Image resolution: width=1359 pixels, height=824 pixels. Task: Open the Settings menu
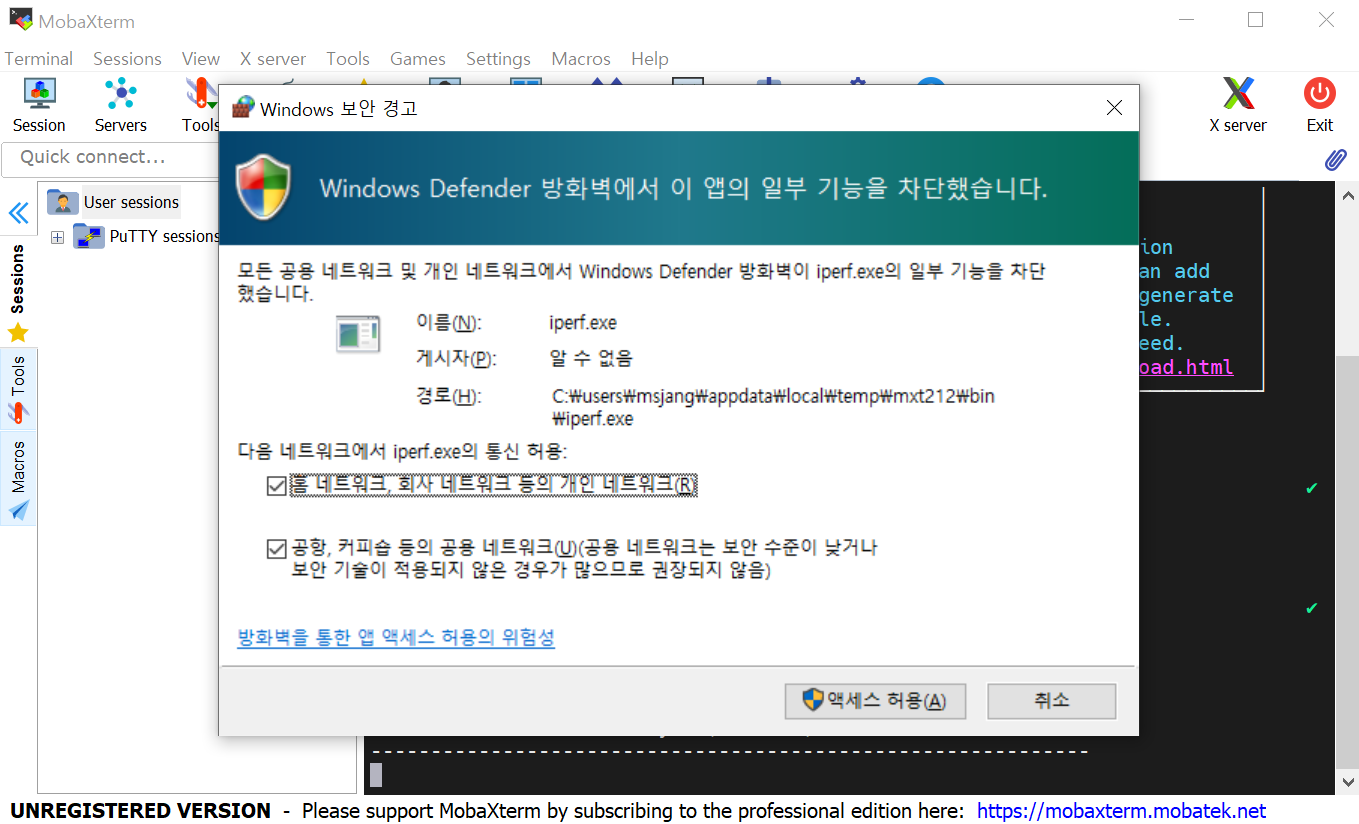point(498,59)
